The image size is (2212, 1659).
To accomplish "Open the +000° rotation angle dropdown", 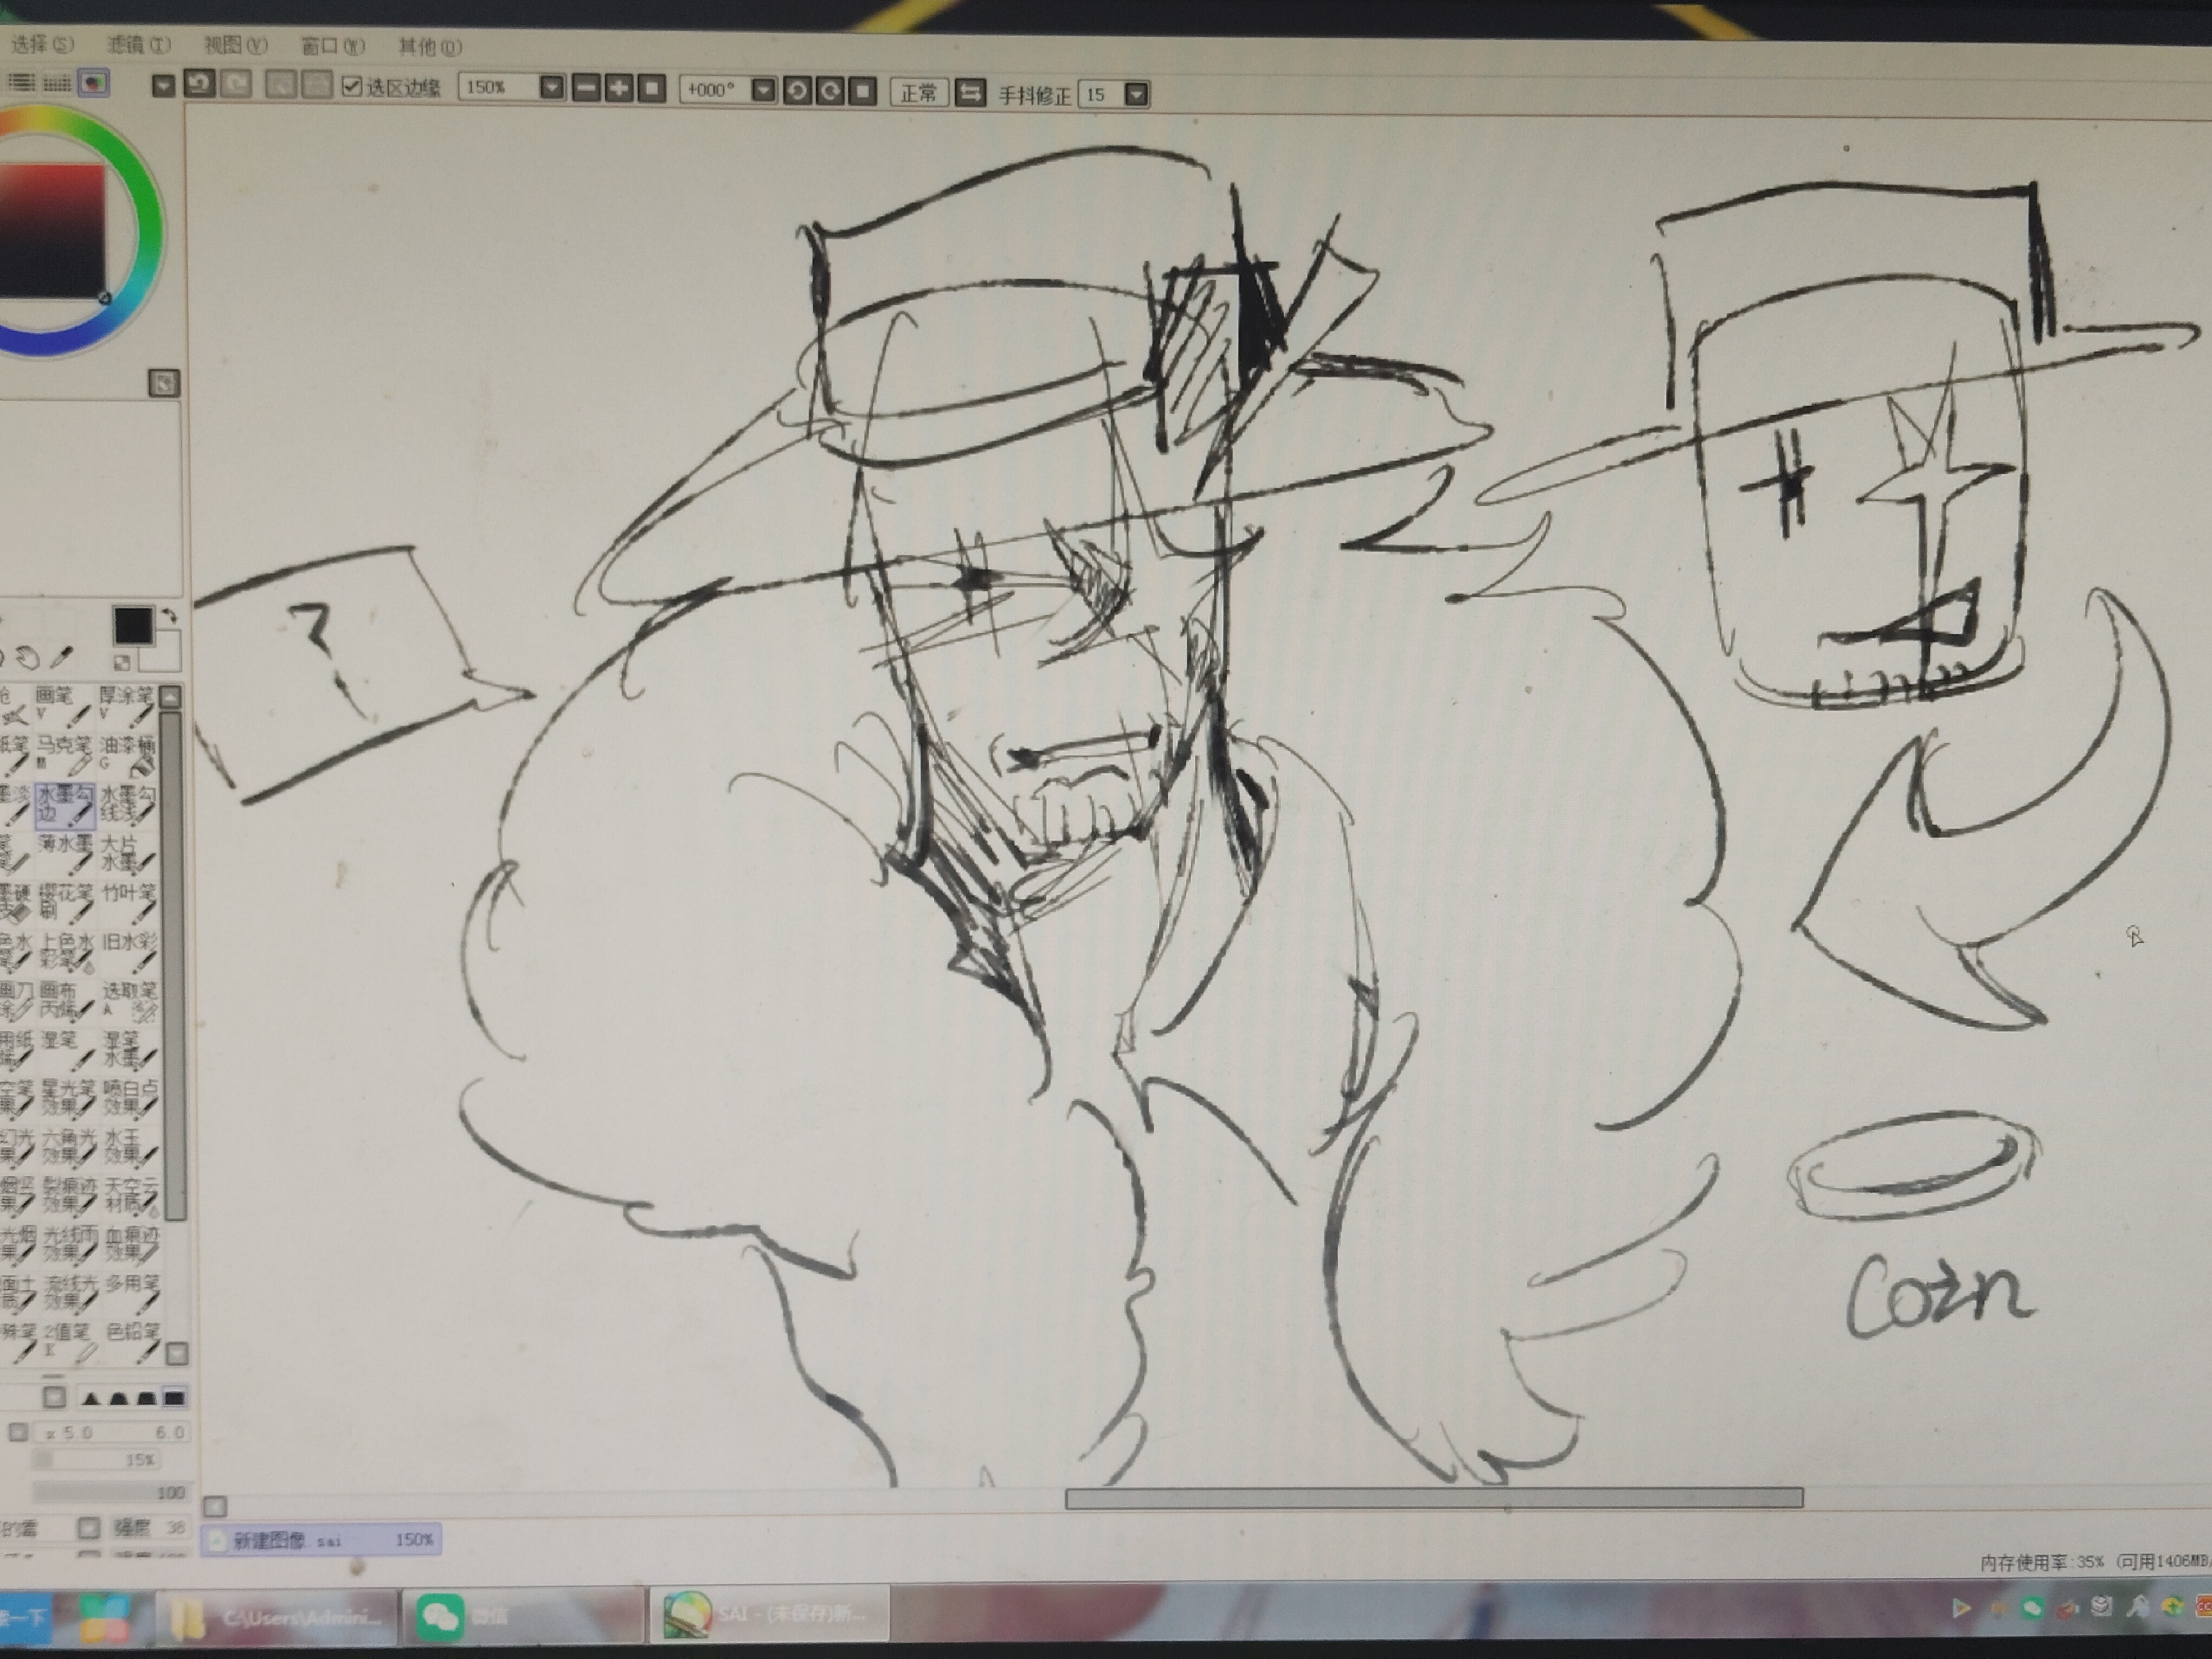I will pyautogui.click(x=763, y=91).
